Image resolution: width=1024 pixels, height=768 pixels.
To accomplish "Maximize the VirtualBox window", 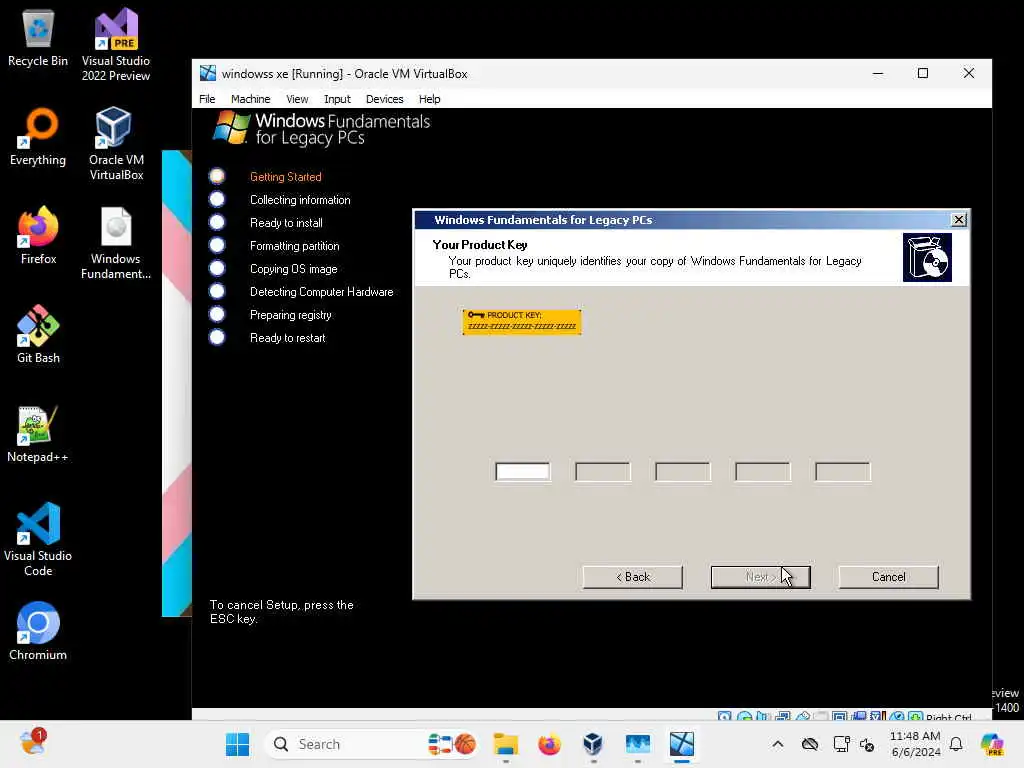I will tap(923, 73).
